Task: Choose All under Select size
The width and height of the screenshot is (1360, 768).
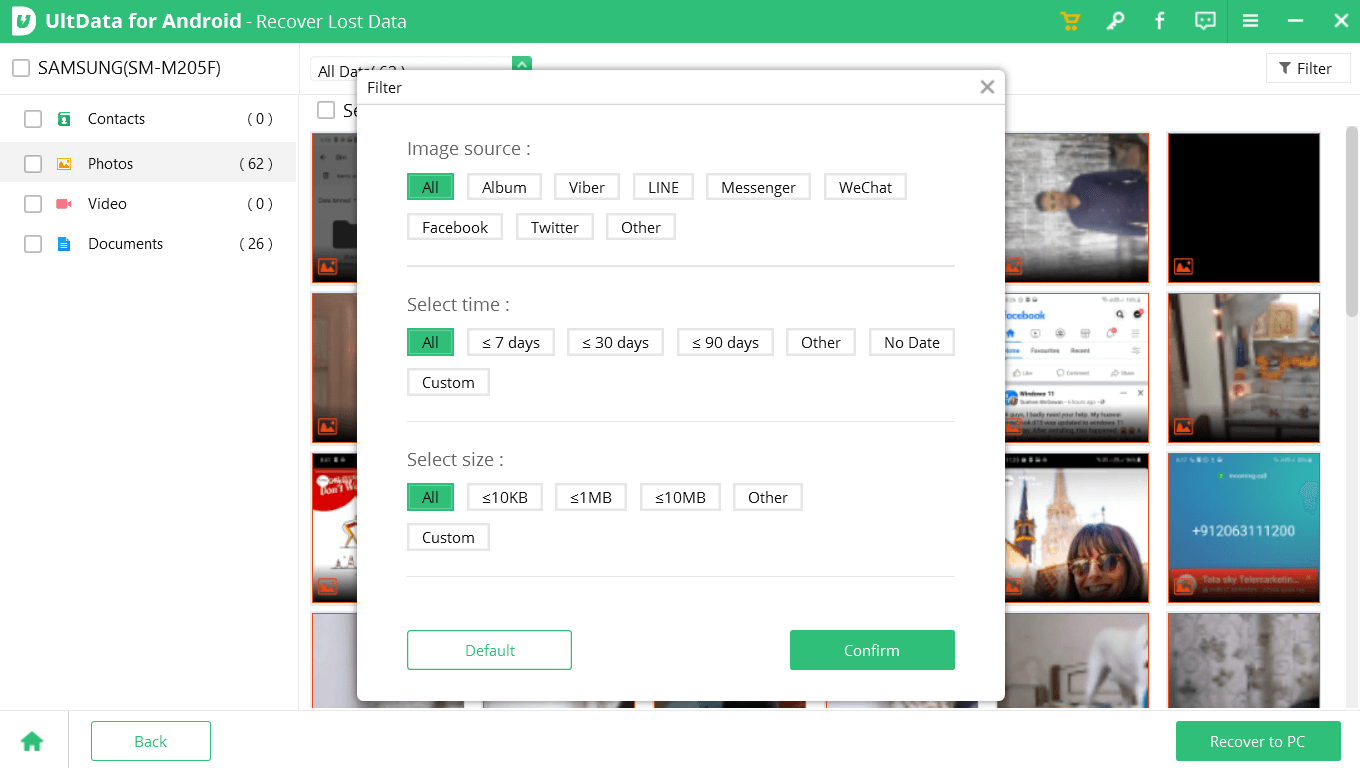Action: 430,497
